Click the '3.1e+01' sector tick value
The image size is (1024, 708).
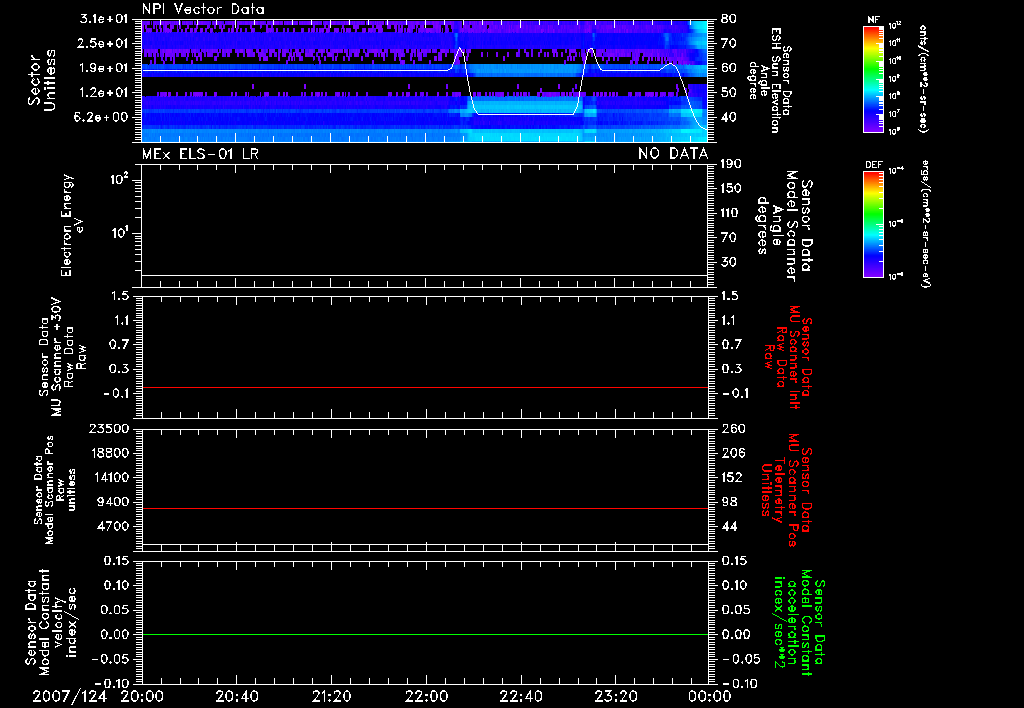[x=104, y=19]
